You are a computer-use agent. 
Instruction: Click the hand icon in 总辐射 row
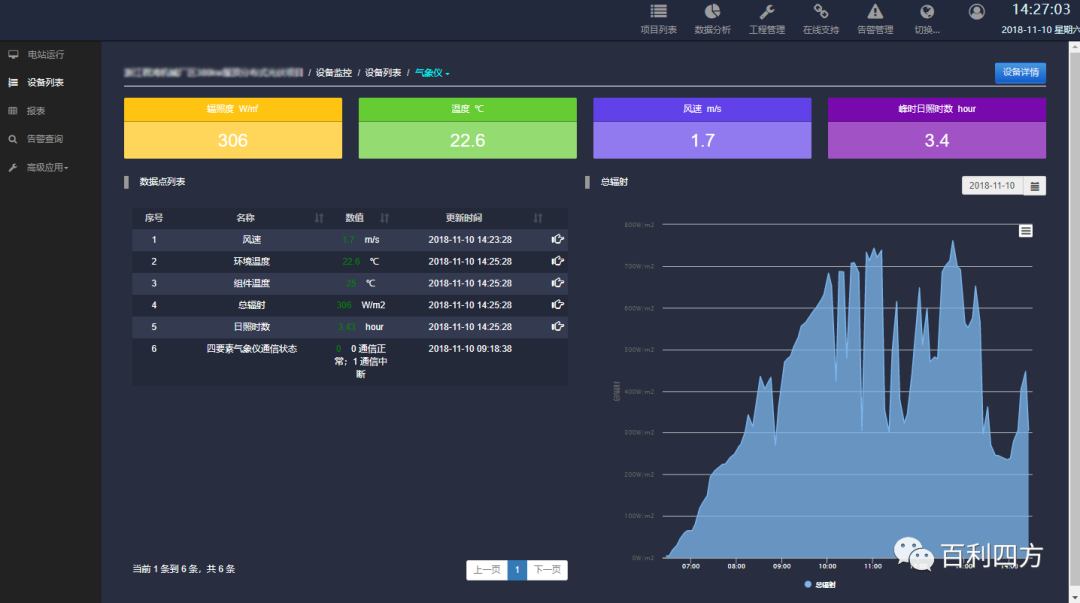557,305
